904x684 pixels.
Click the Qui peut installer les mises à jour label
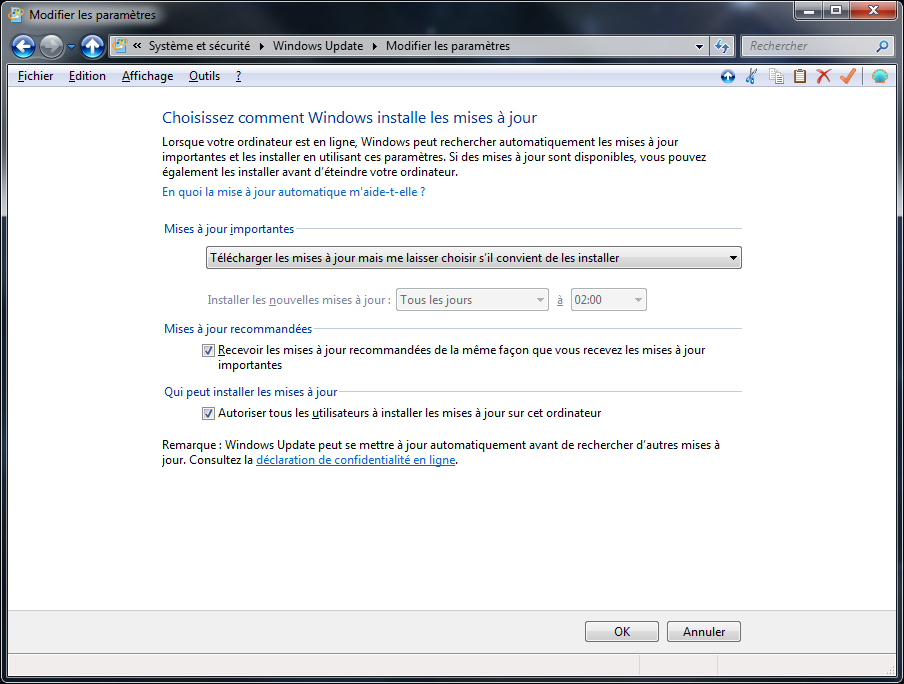[251, 392]
